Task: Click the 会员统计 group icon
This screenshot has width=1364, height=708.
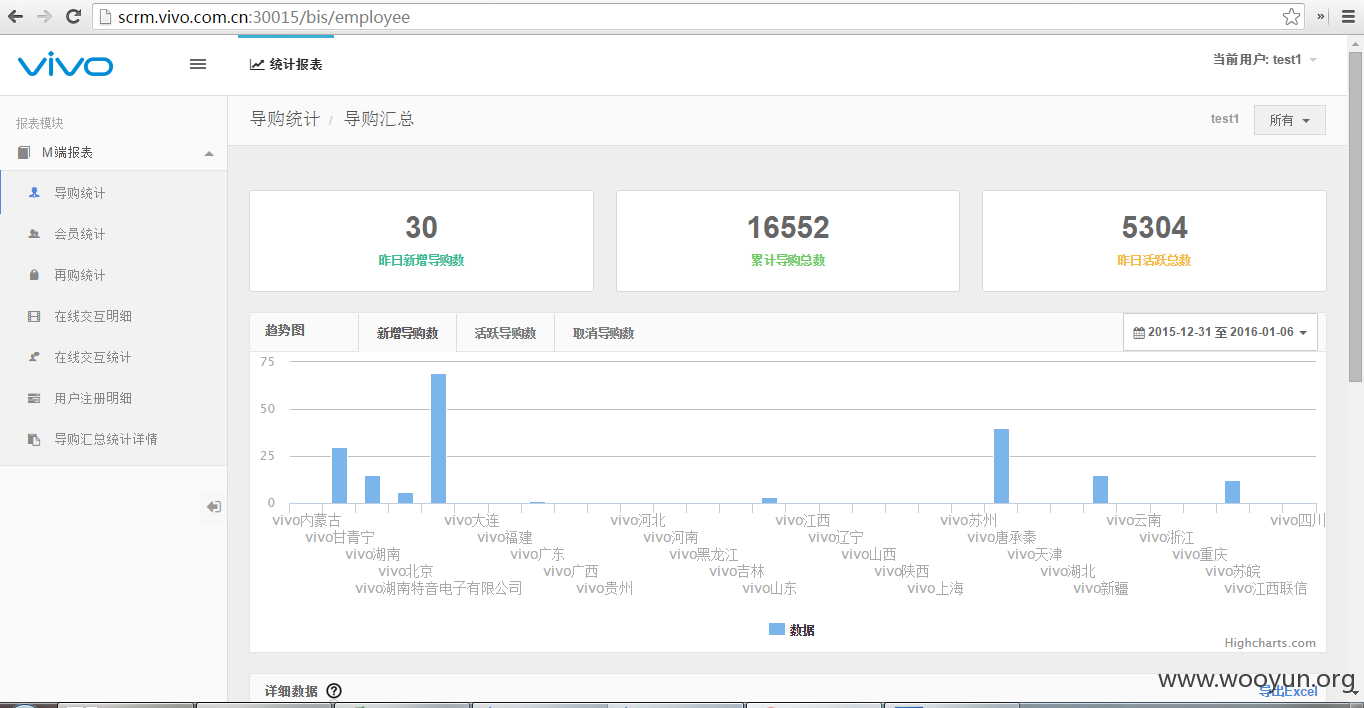Action: pos(34,234)
